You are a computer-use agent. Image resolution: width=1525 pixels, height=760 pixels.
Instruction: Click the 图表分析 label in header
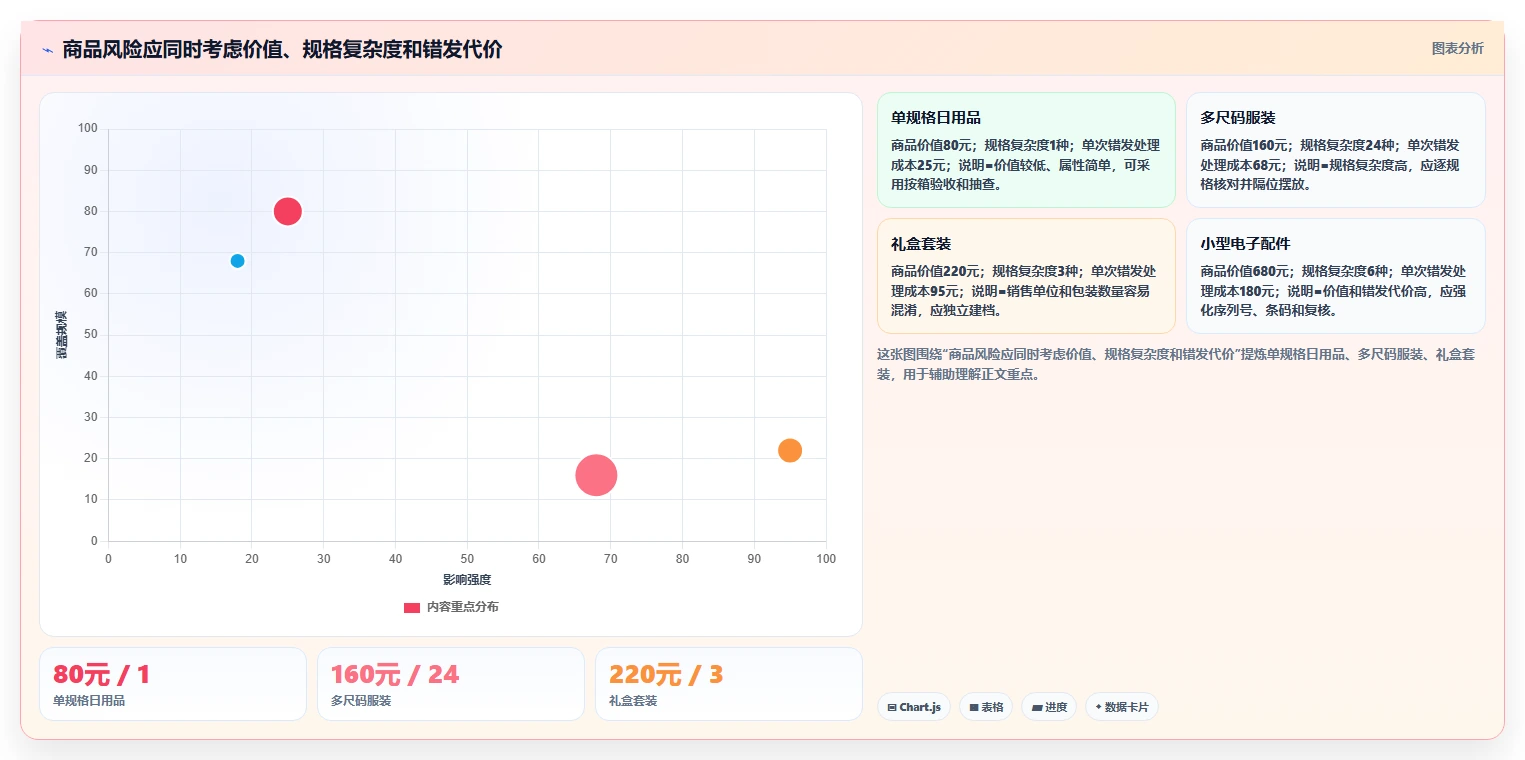point(1457,48)
